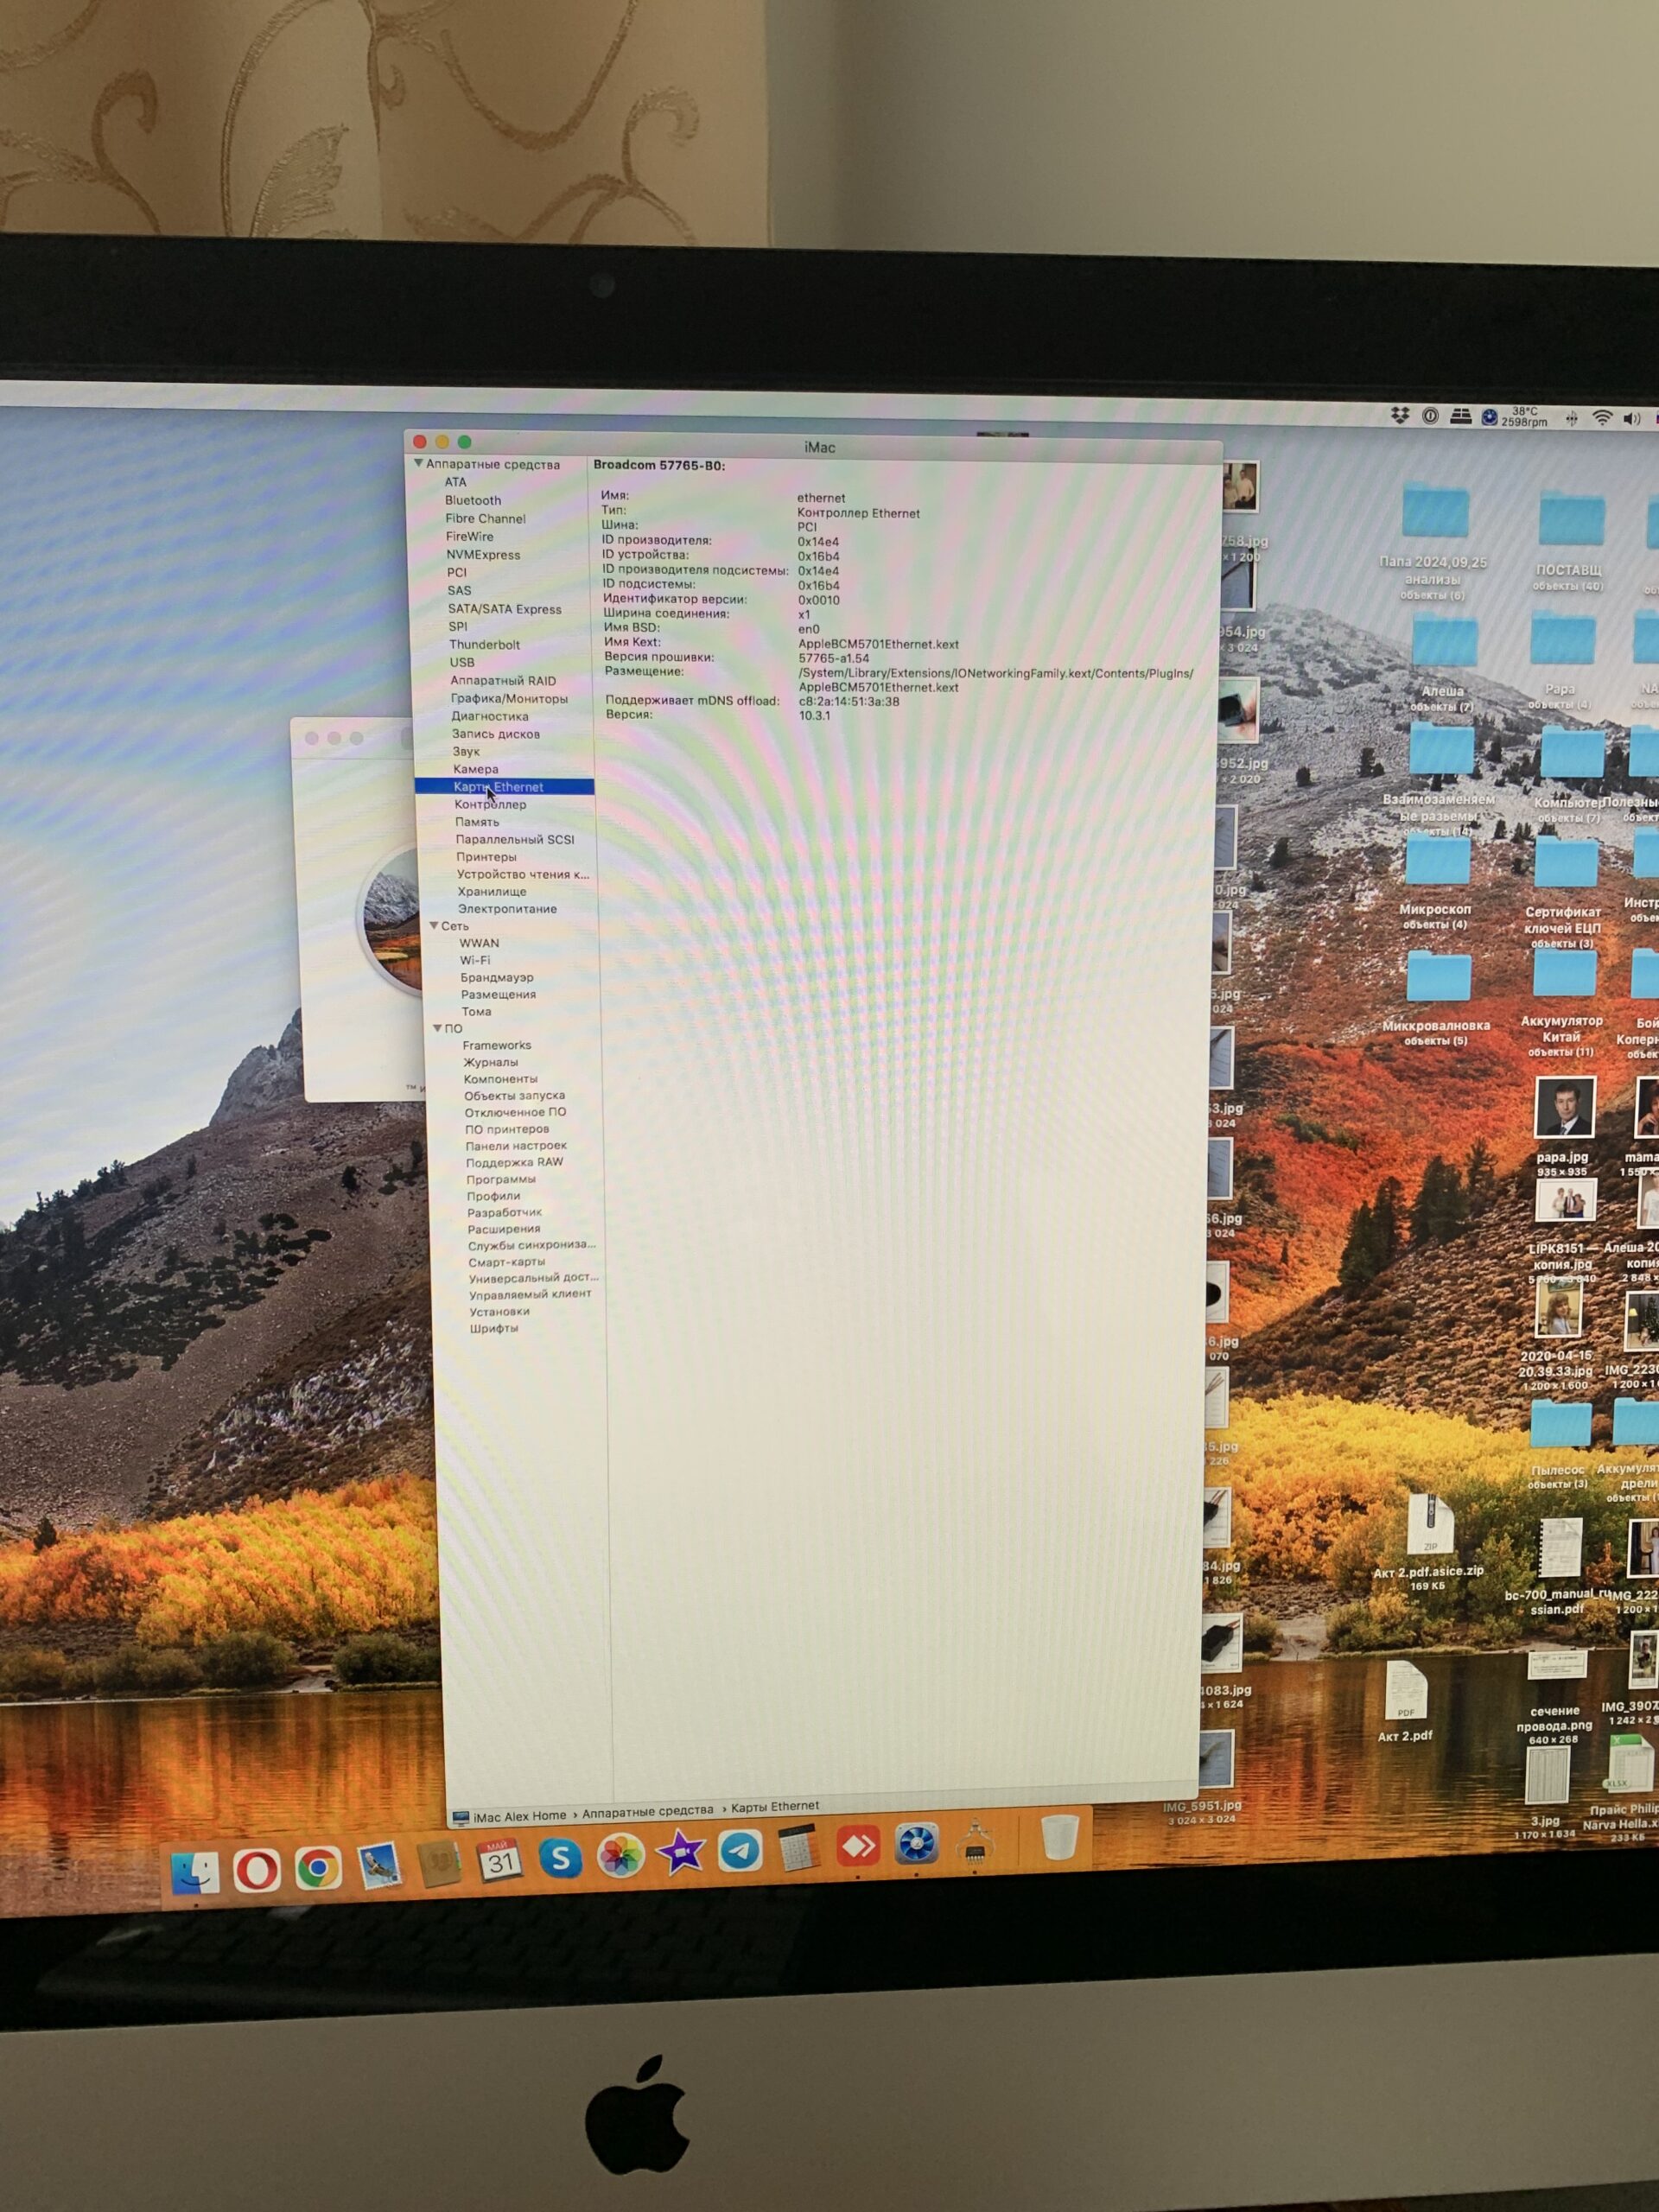Select USB in the sidebar
This screenshot has width=1659, height=2212.
(462, 662)
